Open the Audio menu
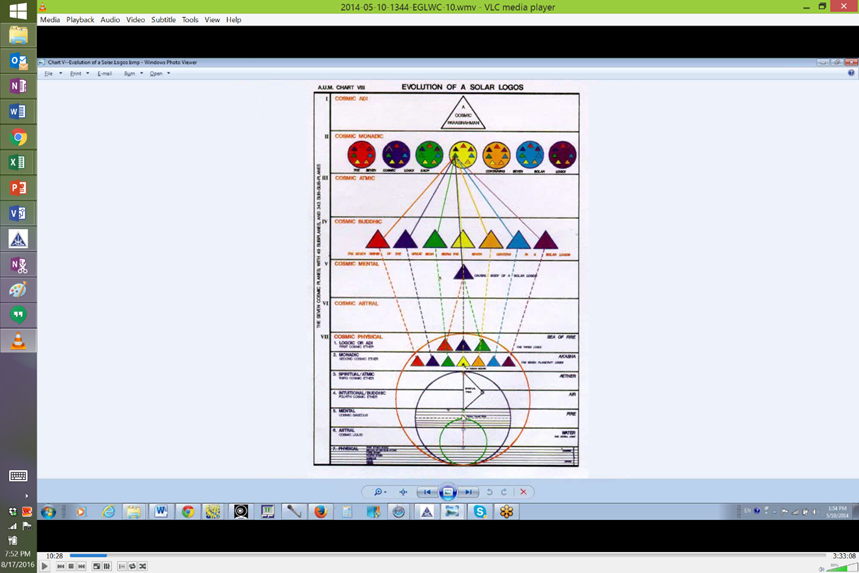This screenshot has height=573, width=859. 110,20
